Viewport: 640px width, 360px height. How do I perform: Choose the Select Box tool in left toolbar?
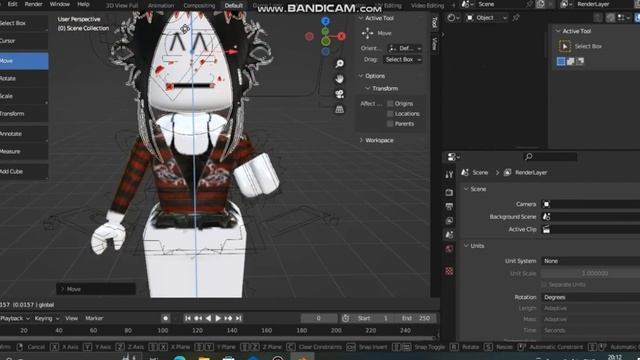(x=24, y=23)
